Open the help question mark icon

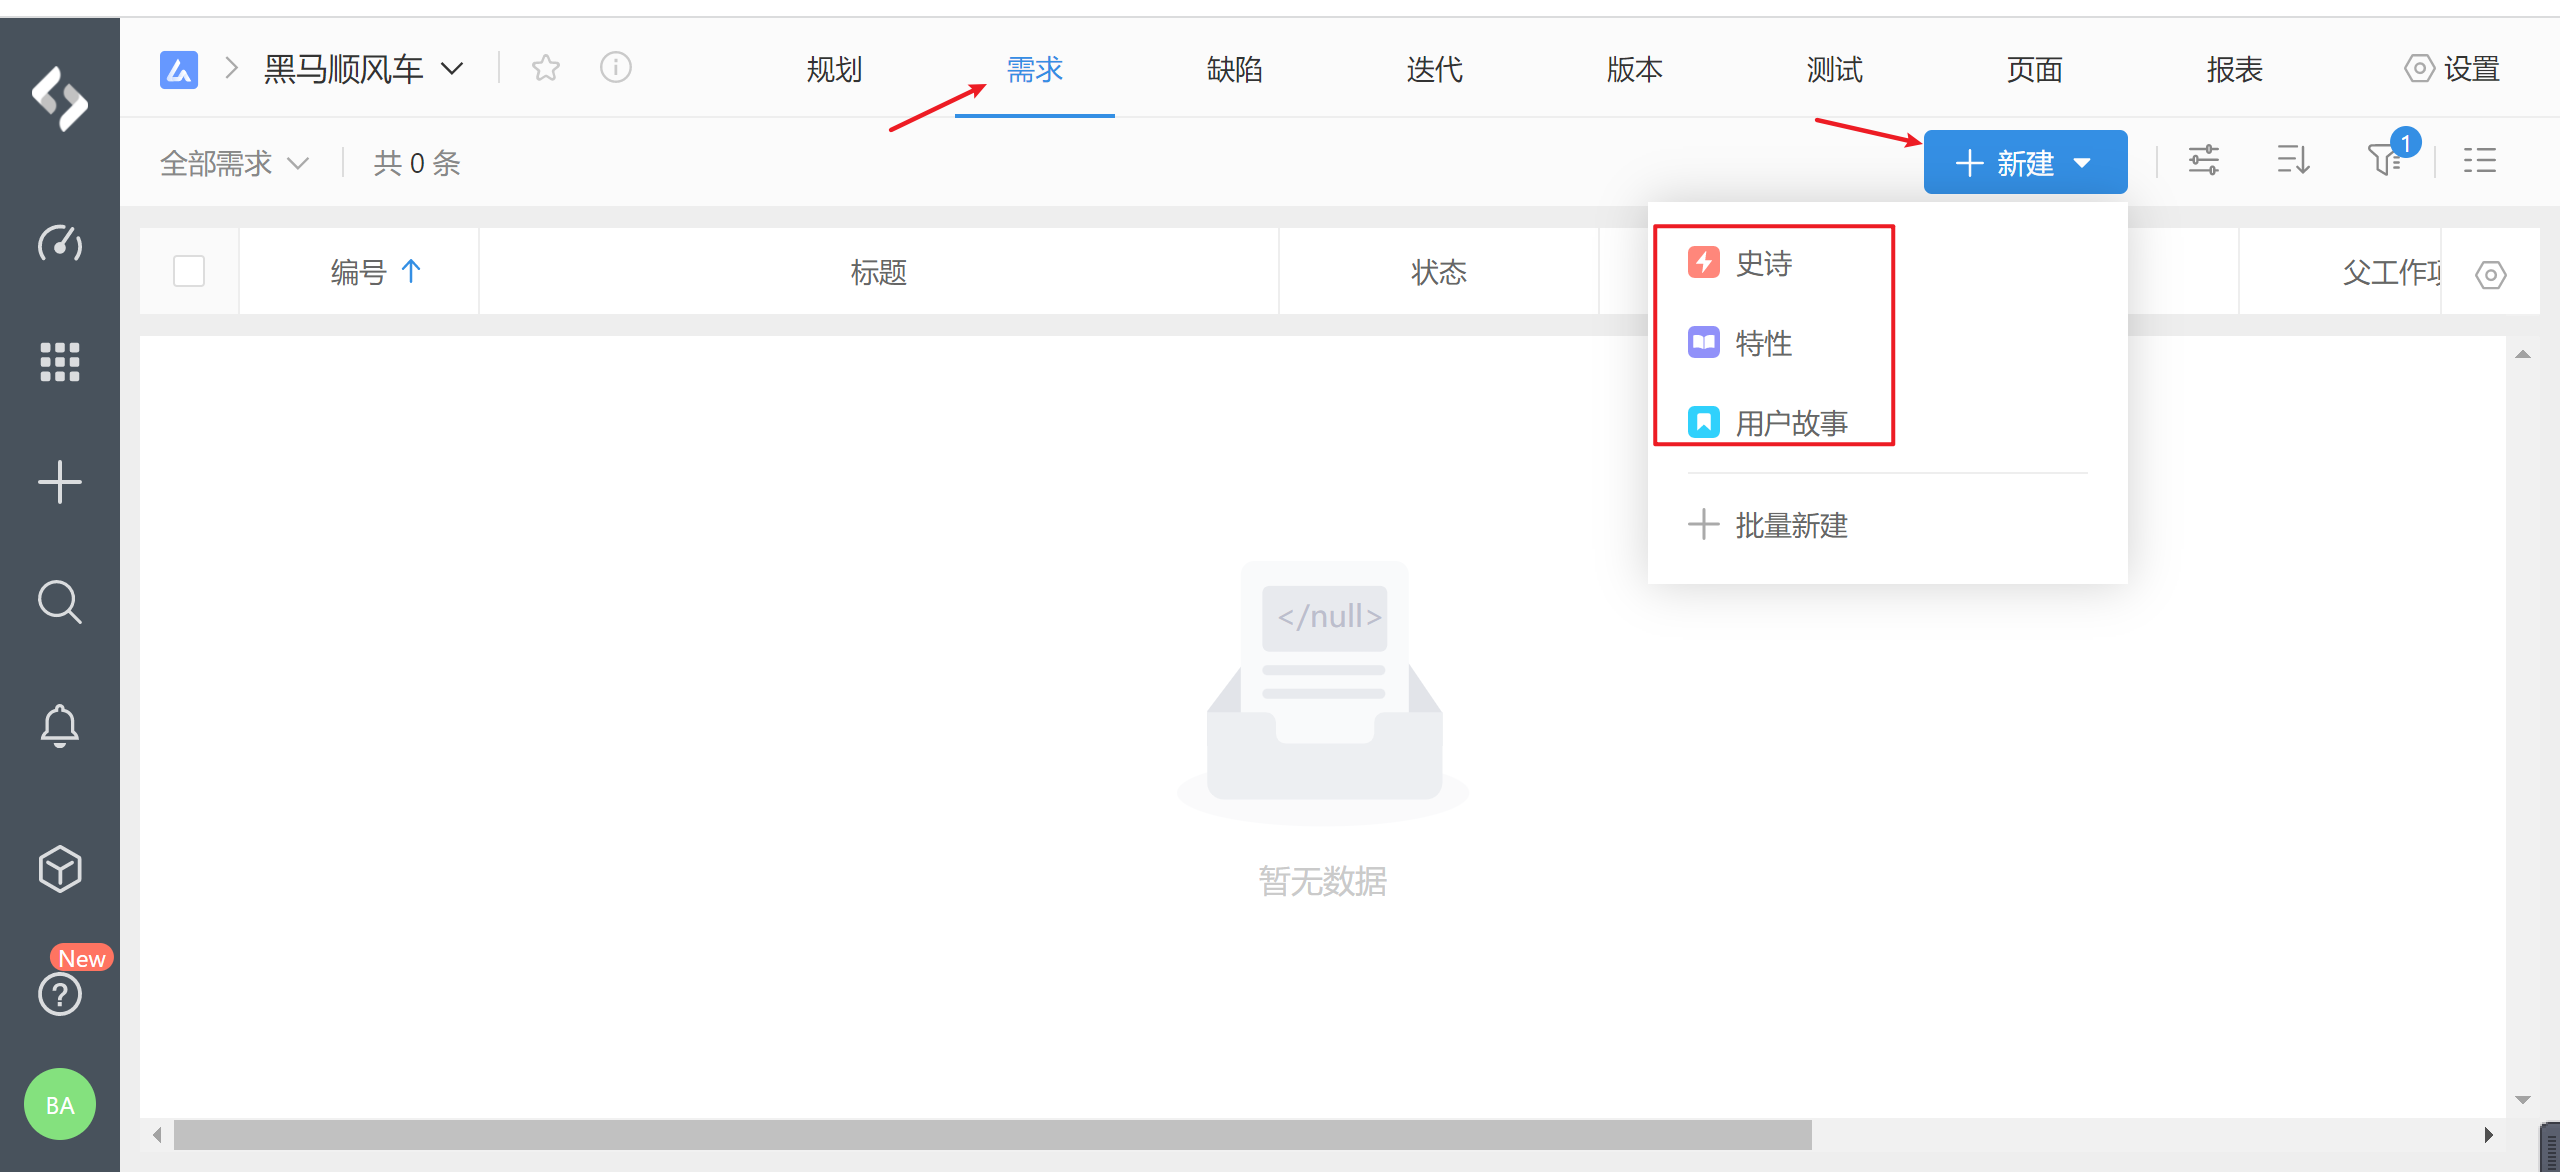pyautogui.click(x=60, y=994)
